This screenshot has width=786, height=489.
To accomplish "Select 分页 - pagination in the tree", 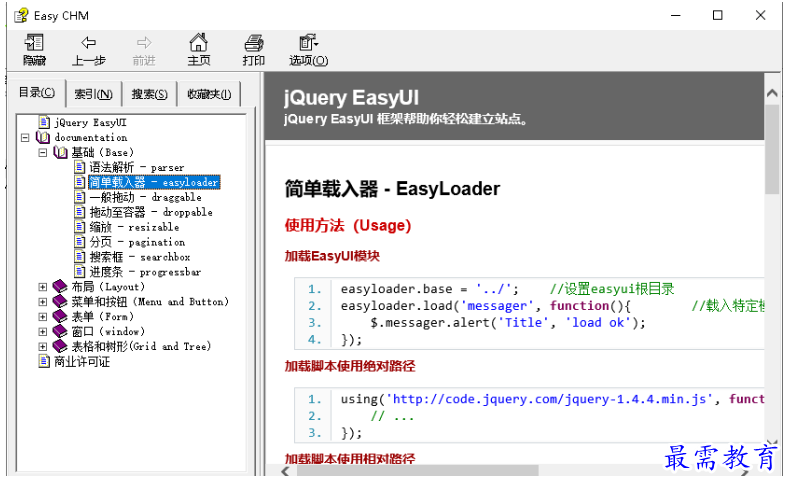I will [137, 242].
